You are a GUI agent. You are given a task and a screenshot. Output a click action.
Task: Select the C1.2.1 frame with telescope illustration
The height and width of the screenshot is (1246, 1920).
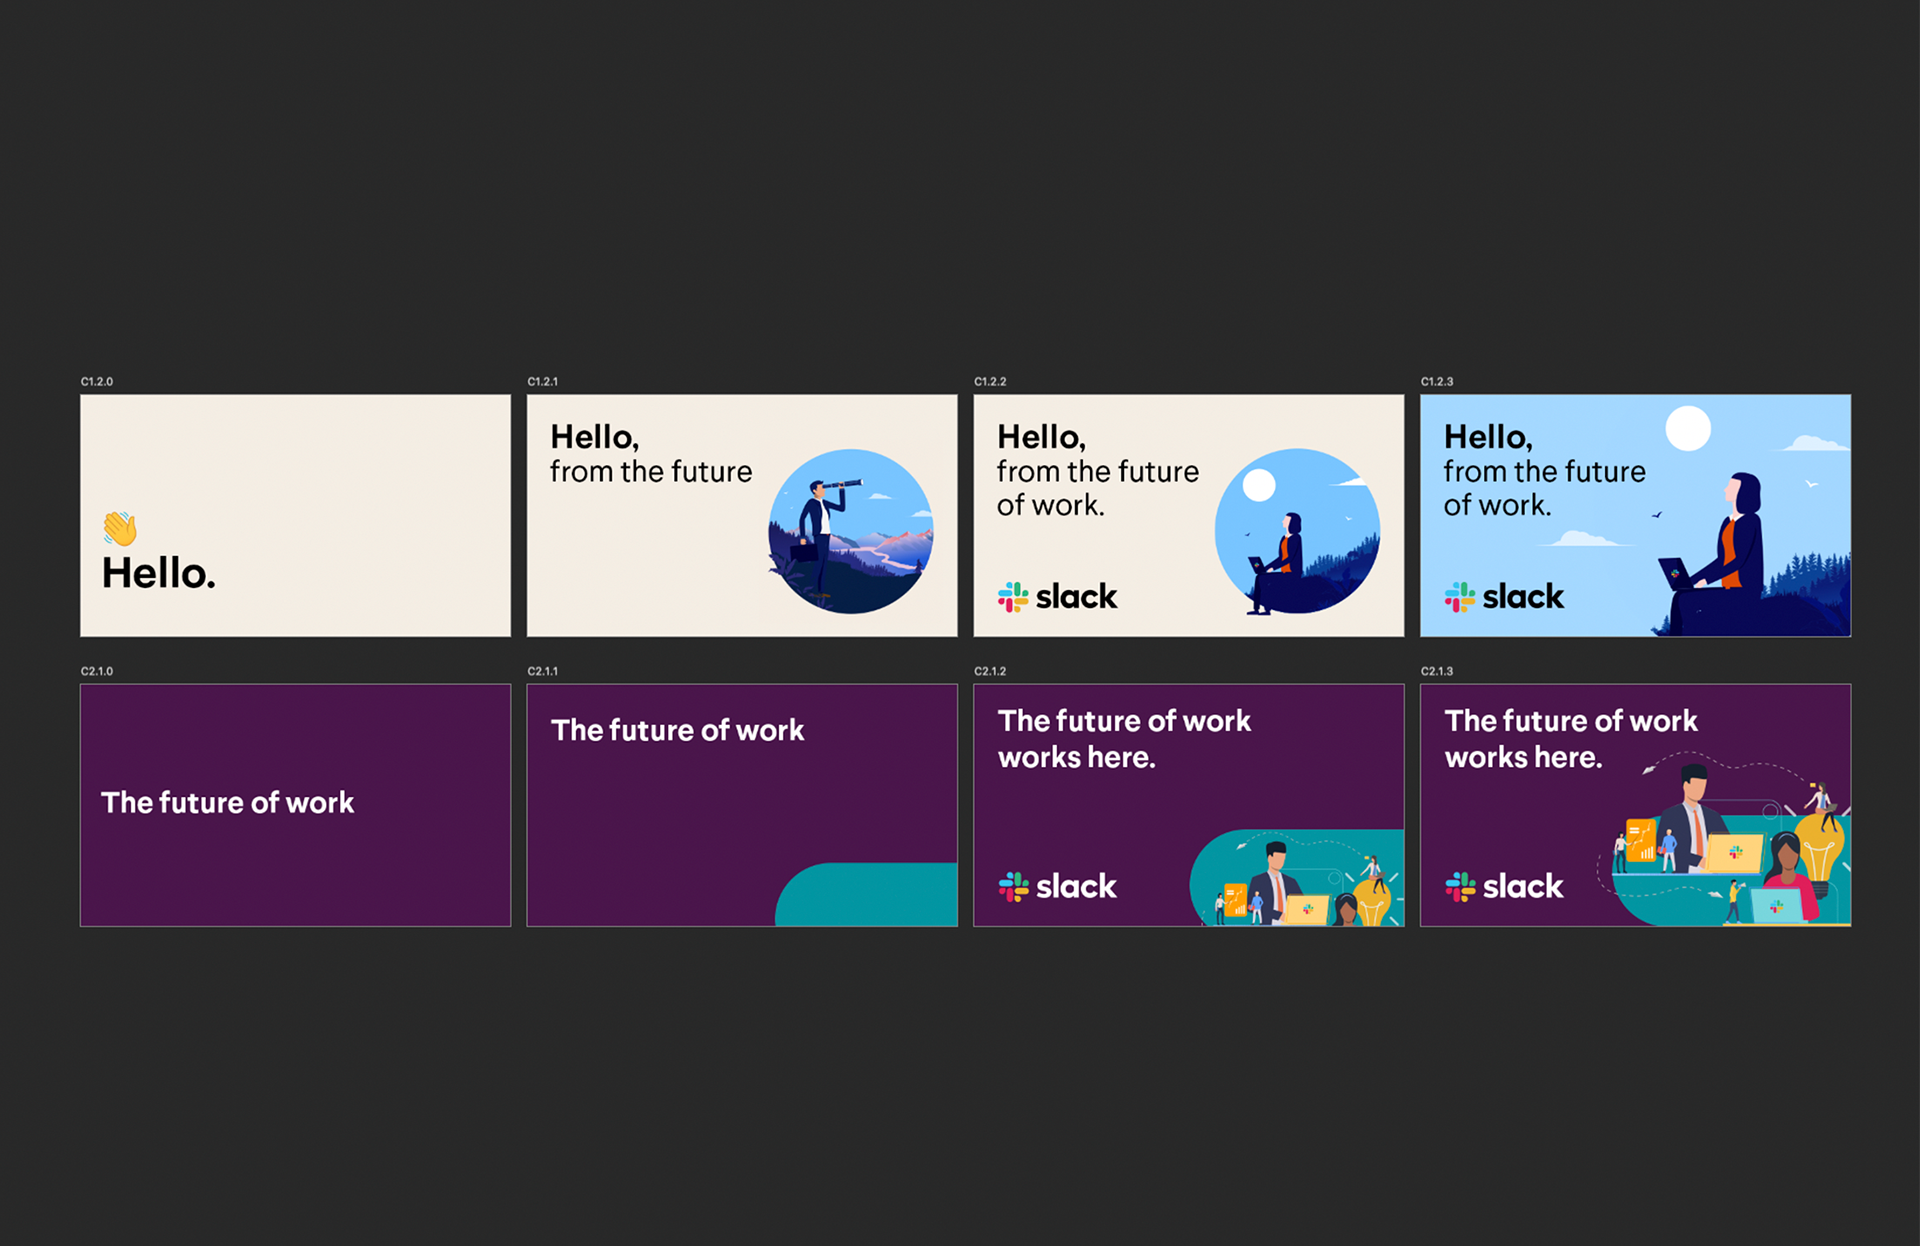[742, 515]
